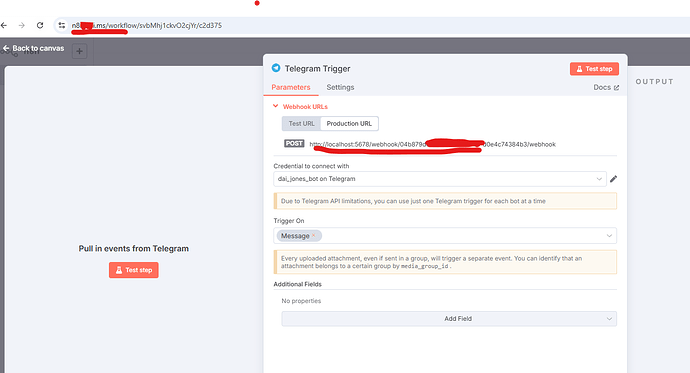This screenshot has width=690, height=373.
Task: Switch to the Settings tab
Action: (x=340, y=87)
